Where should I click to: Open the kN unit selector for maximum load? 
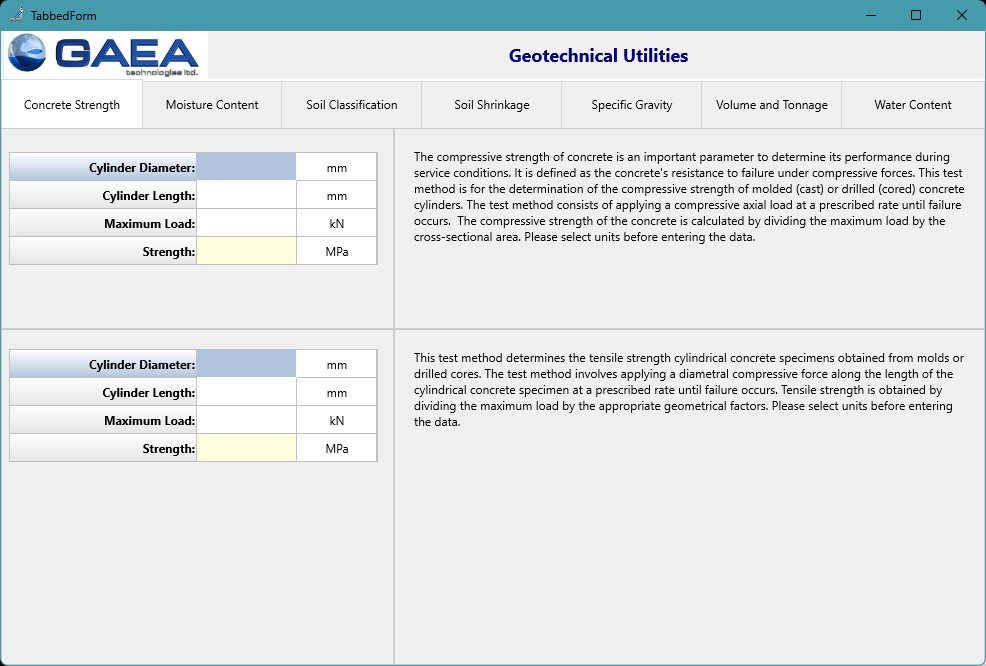click(x=336, y=222)
